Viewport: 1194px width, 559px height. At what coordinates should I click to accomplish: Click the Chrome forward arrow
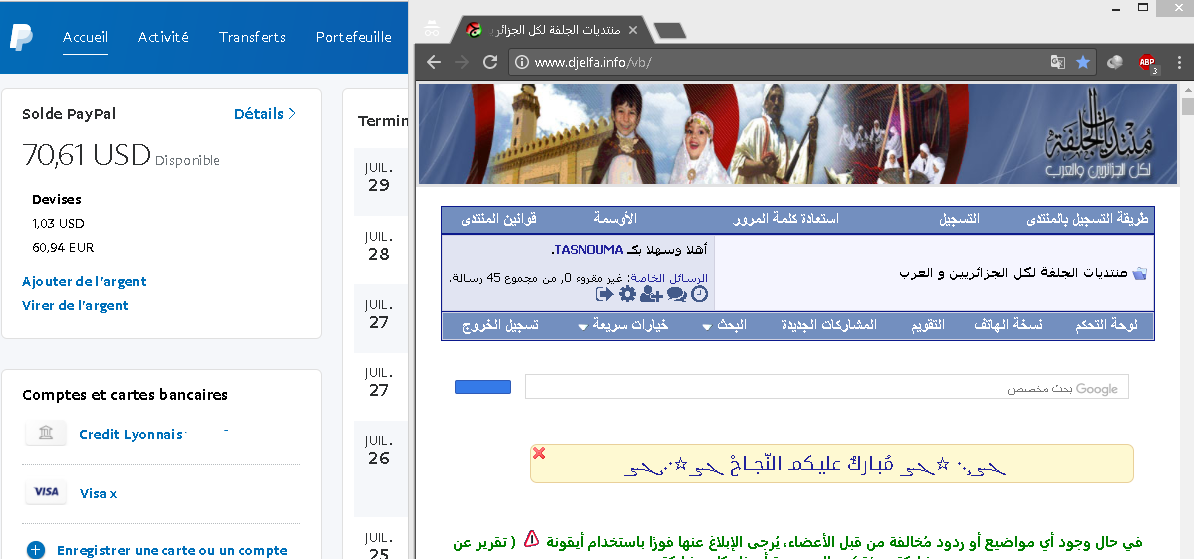click(461, 62)
